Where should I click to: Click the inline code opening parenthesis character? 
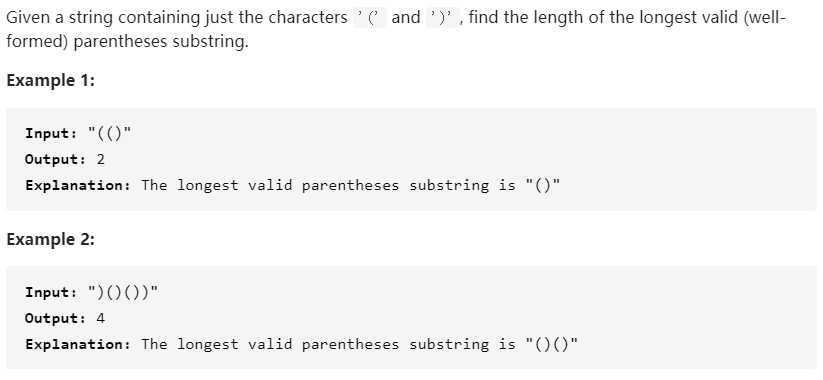371,18
